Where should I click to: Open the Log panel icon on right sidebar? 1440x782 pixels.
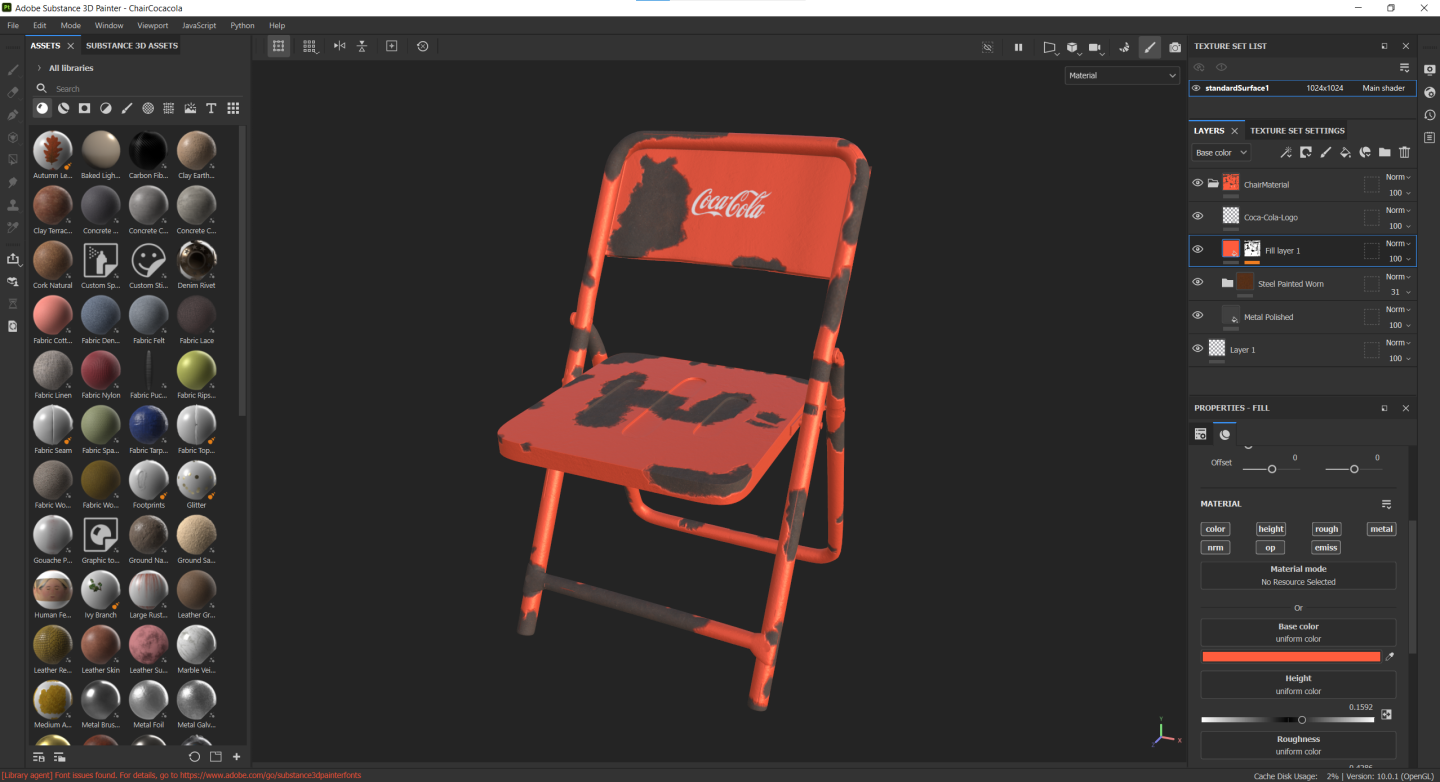point(1429,137)
